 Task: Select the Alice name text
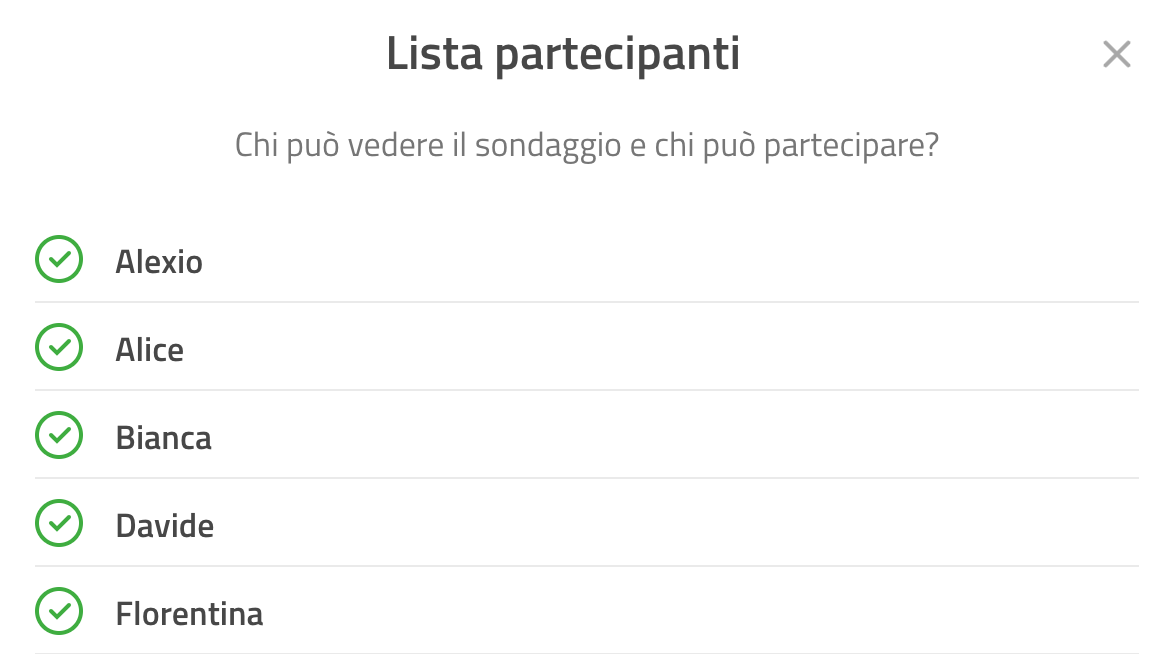[149, 350]
